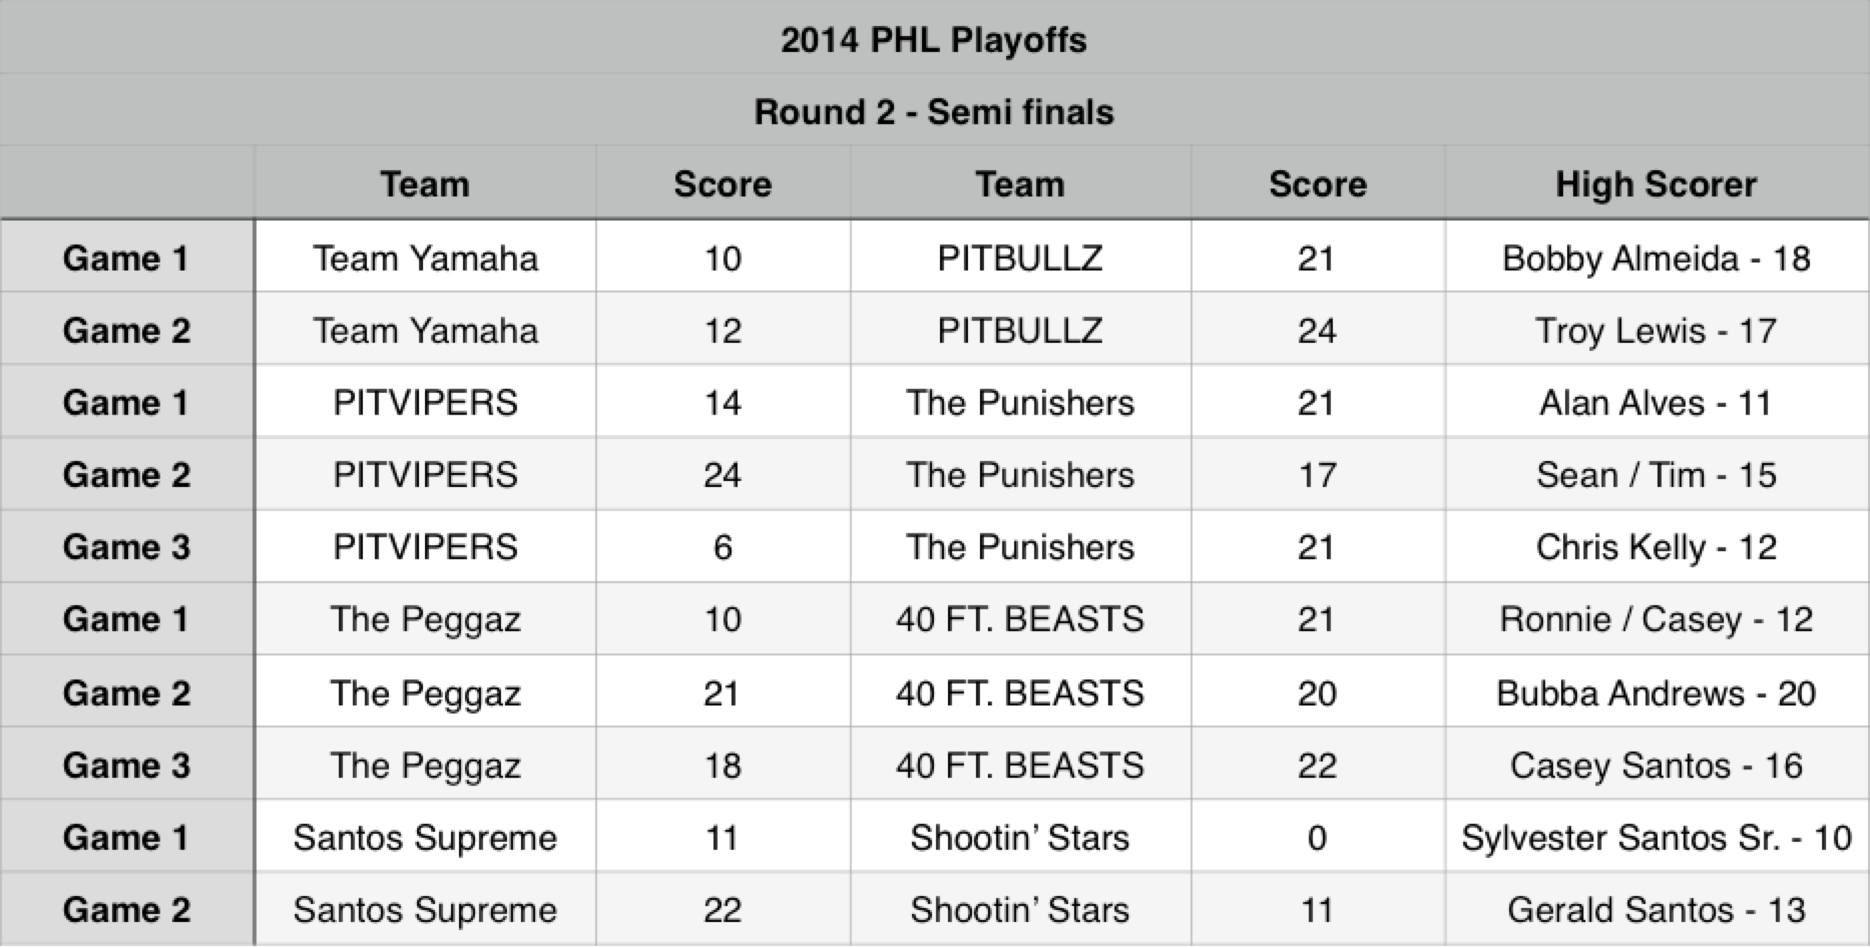Click the "Sean / Tim - 15" cell

pyautogui.click(x=1656, y=475)
